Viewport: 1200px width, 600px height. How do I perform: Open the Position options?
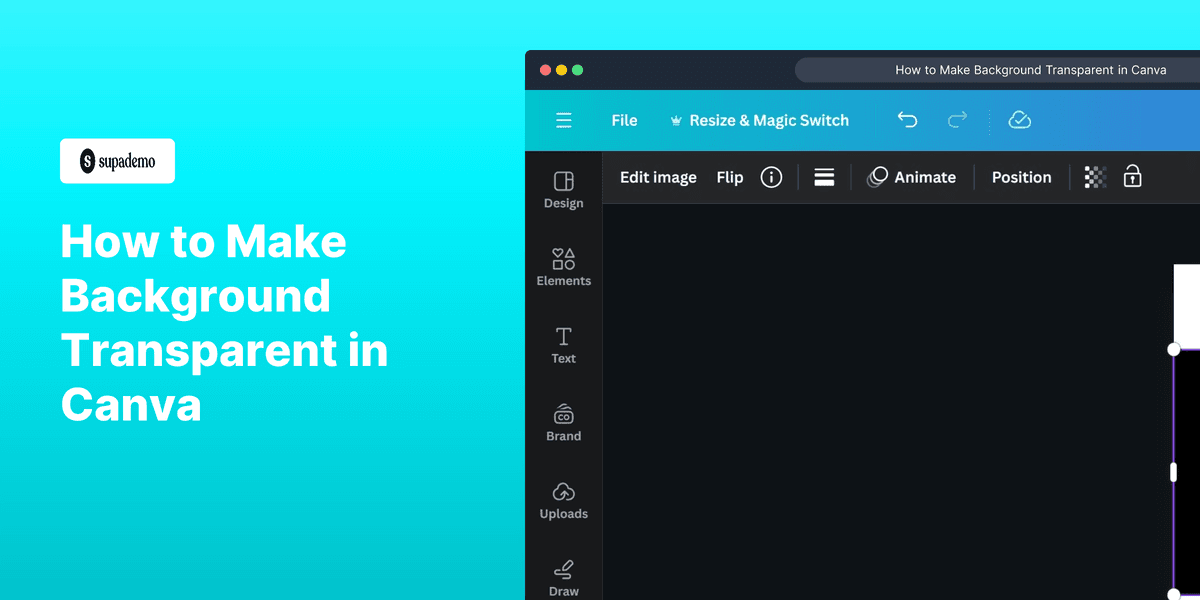[x=1021, y=177]
